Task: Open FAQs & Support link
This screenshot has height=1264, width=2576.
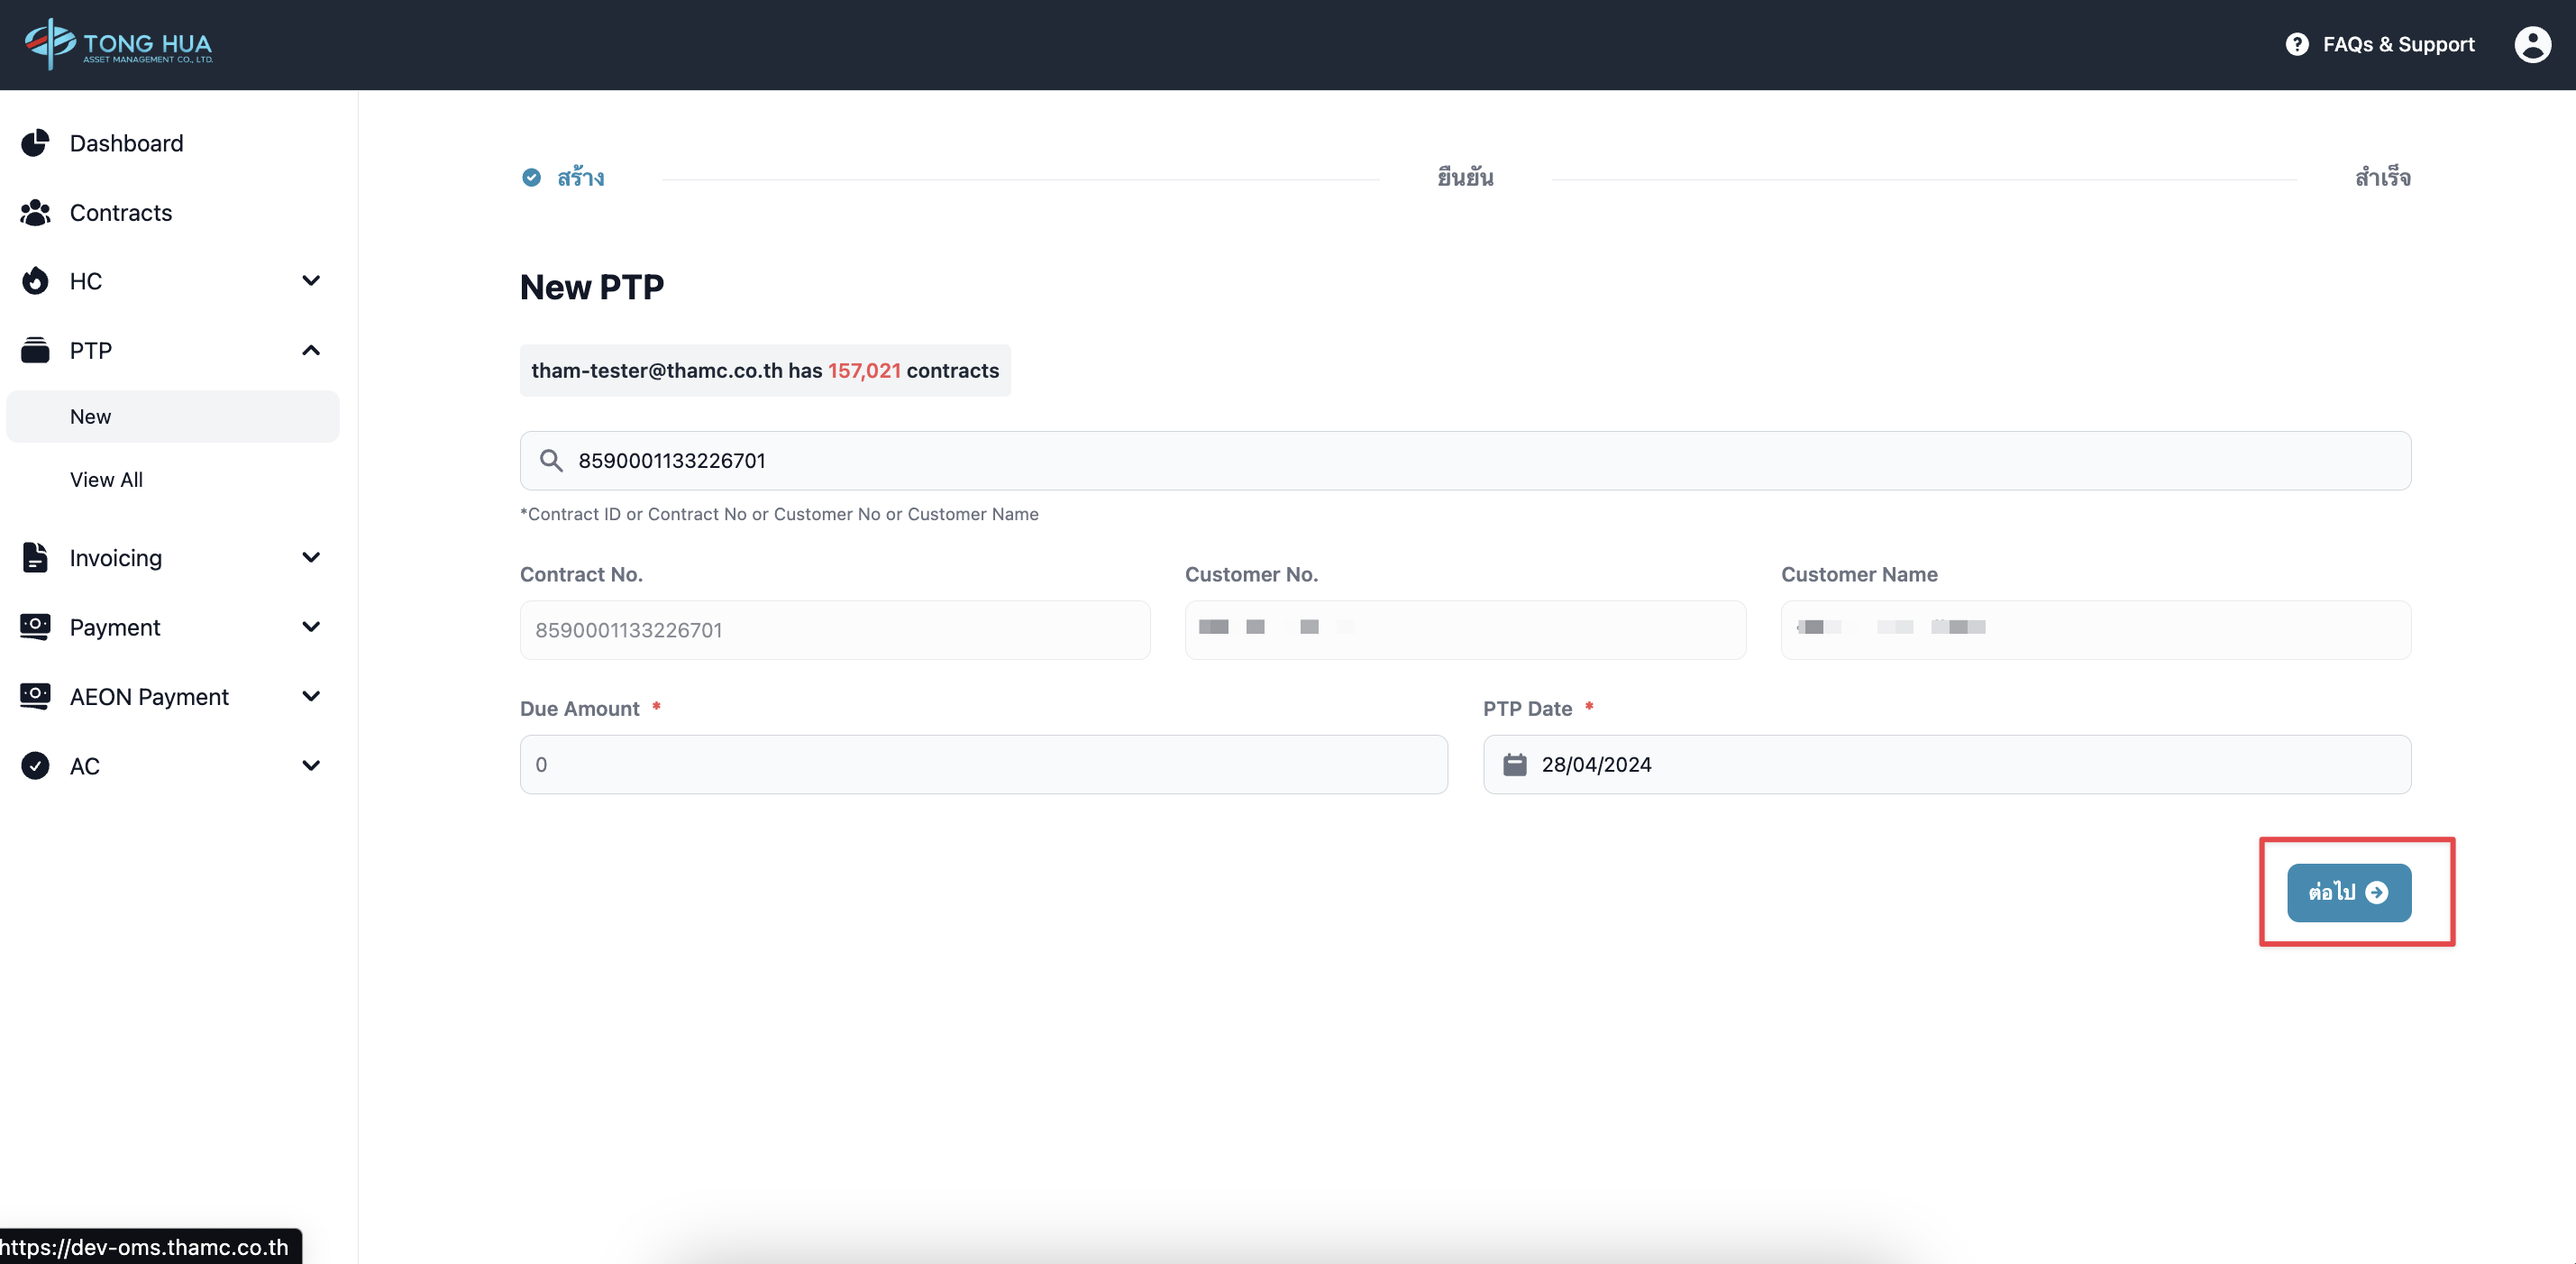Action: 2397,44
